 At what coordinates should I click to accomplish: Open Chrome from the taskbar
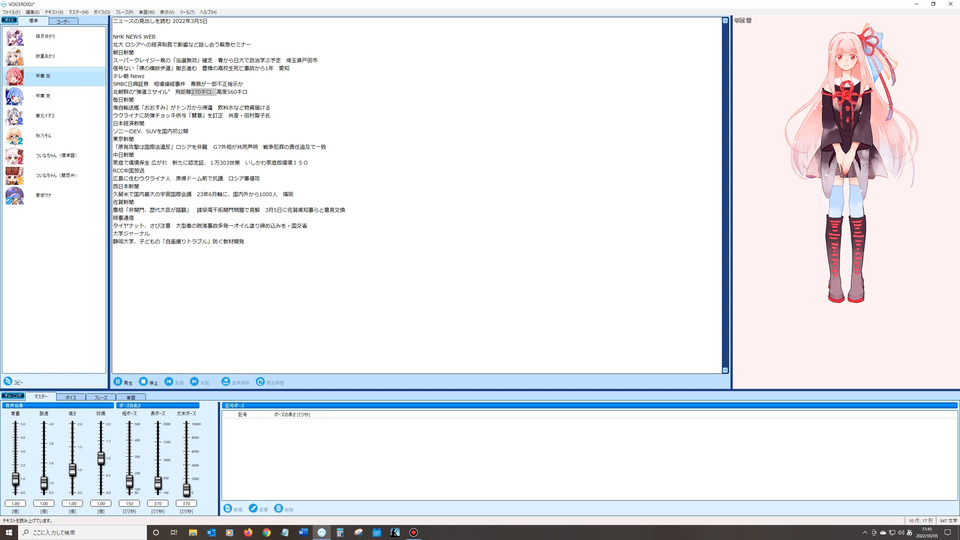266,532
